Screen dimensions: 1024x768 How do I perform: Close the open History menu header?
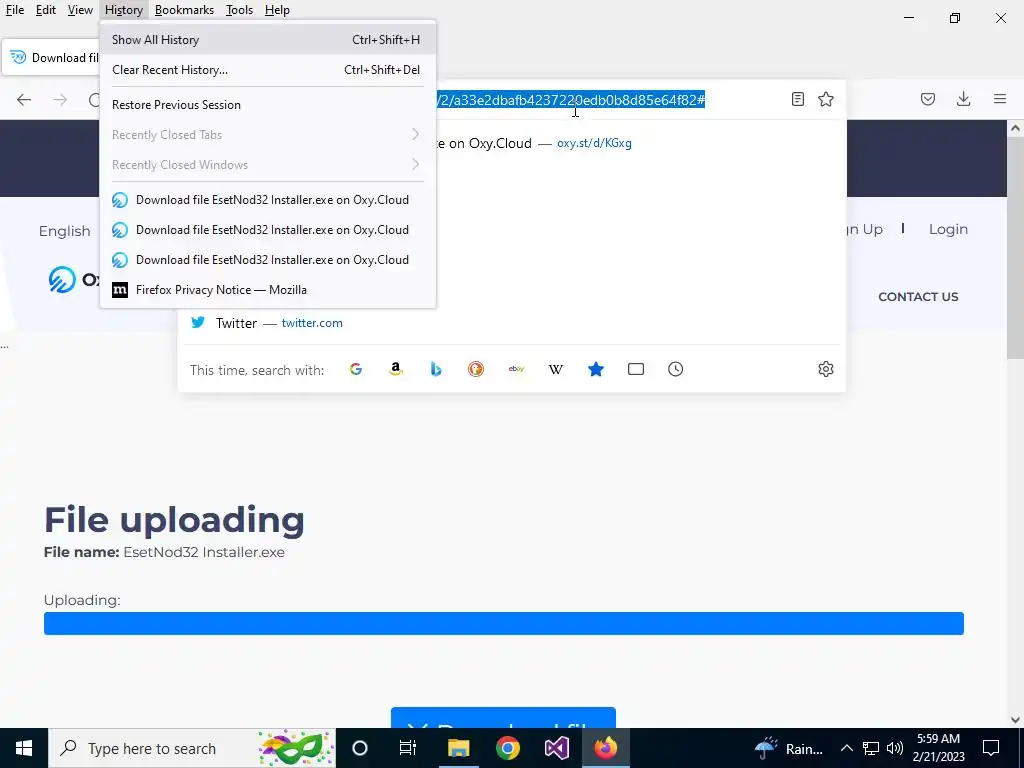coord(123,10)
